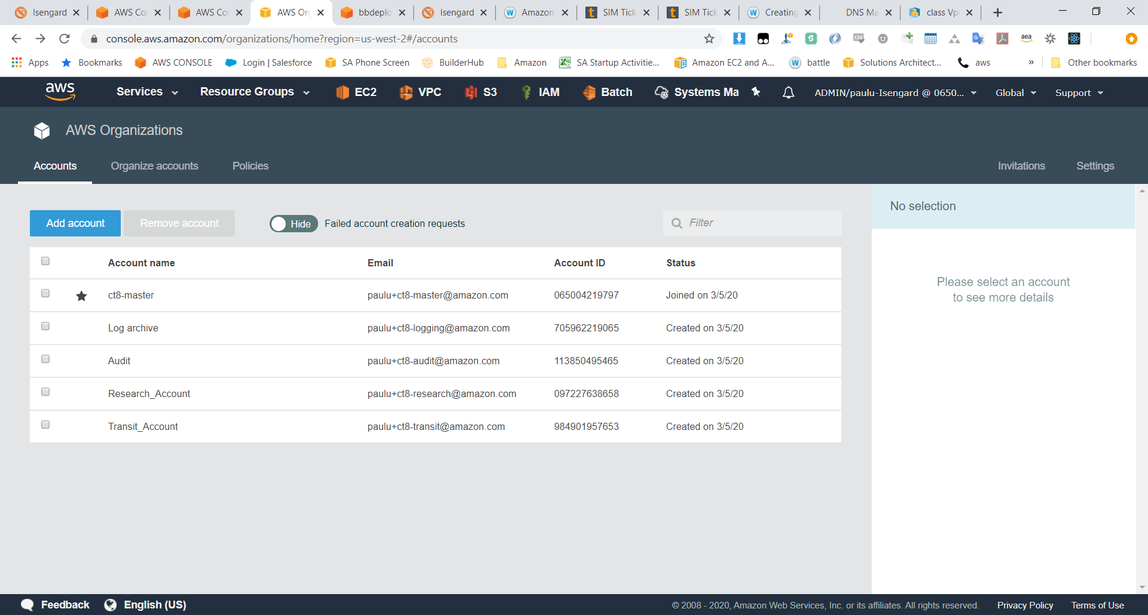Switch to the bbdeploy browser tab

click(x=372, y=13)
